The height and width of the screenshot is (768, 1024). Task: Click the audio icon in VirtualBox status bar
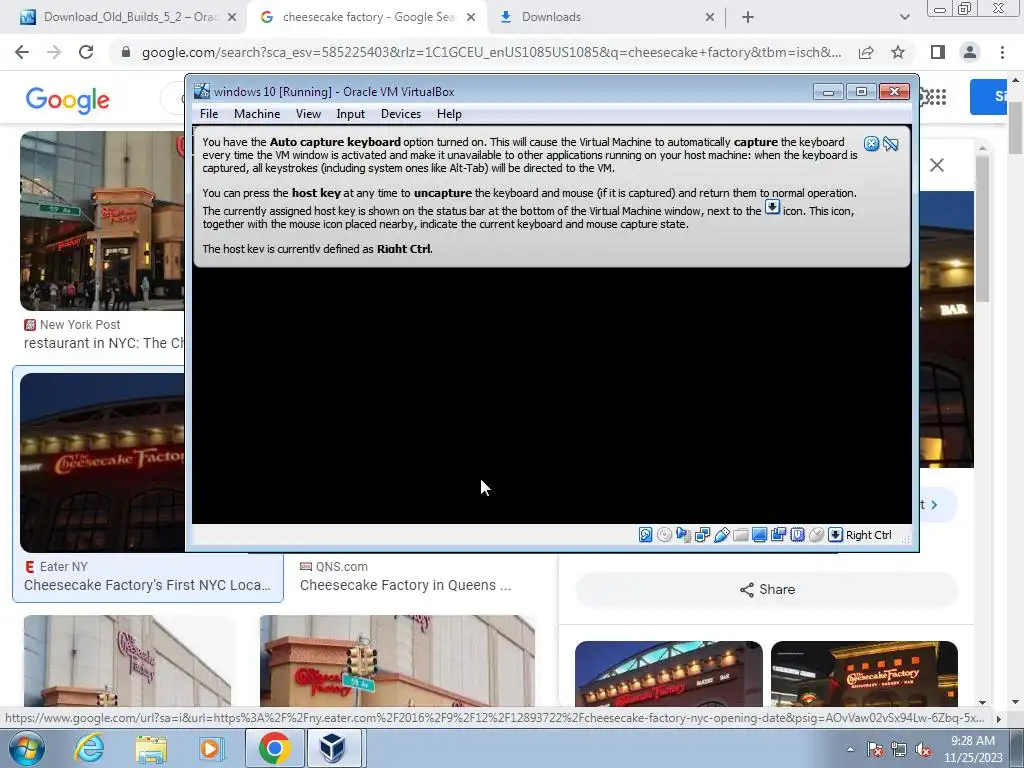[683, 535]
